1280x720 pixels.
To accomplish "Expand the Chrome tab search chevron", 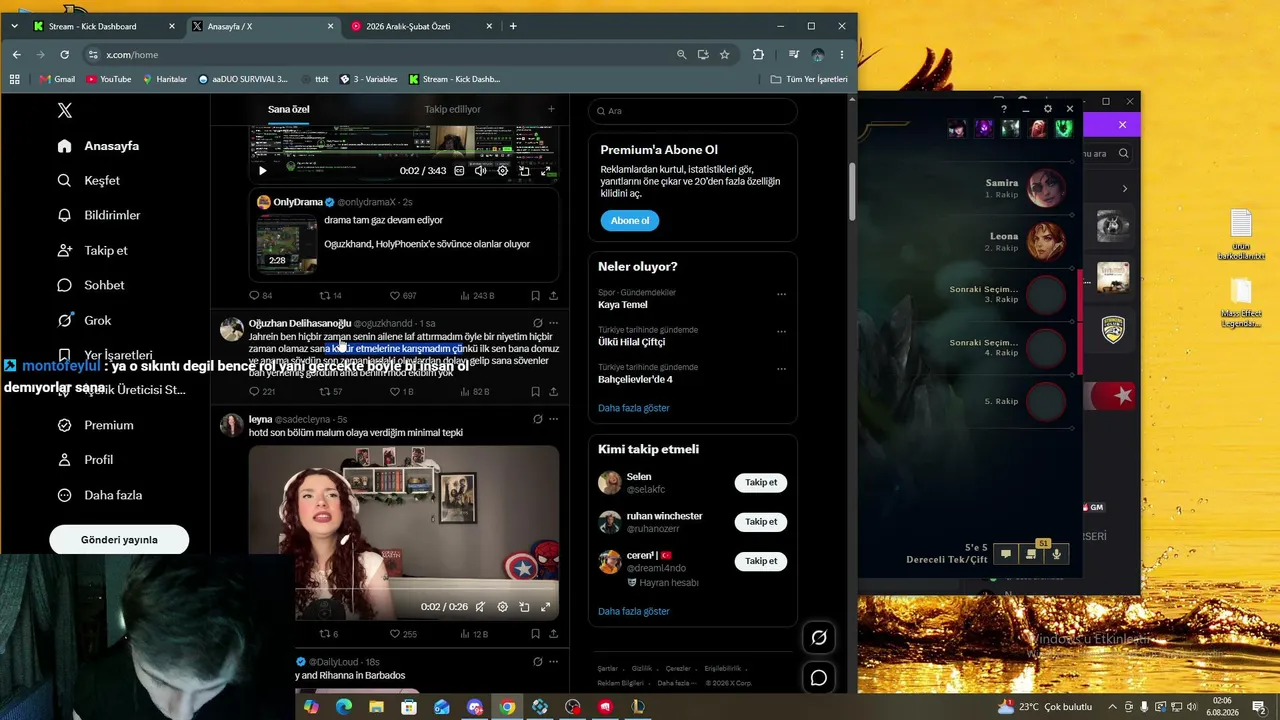I will click(x=14, y=26).
